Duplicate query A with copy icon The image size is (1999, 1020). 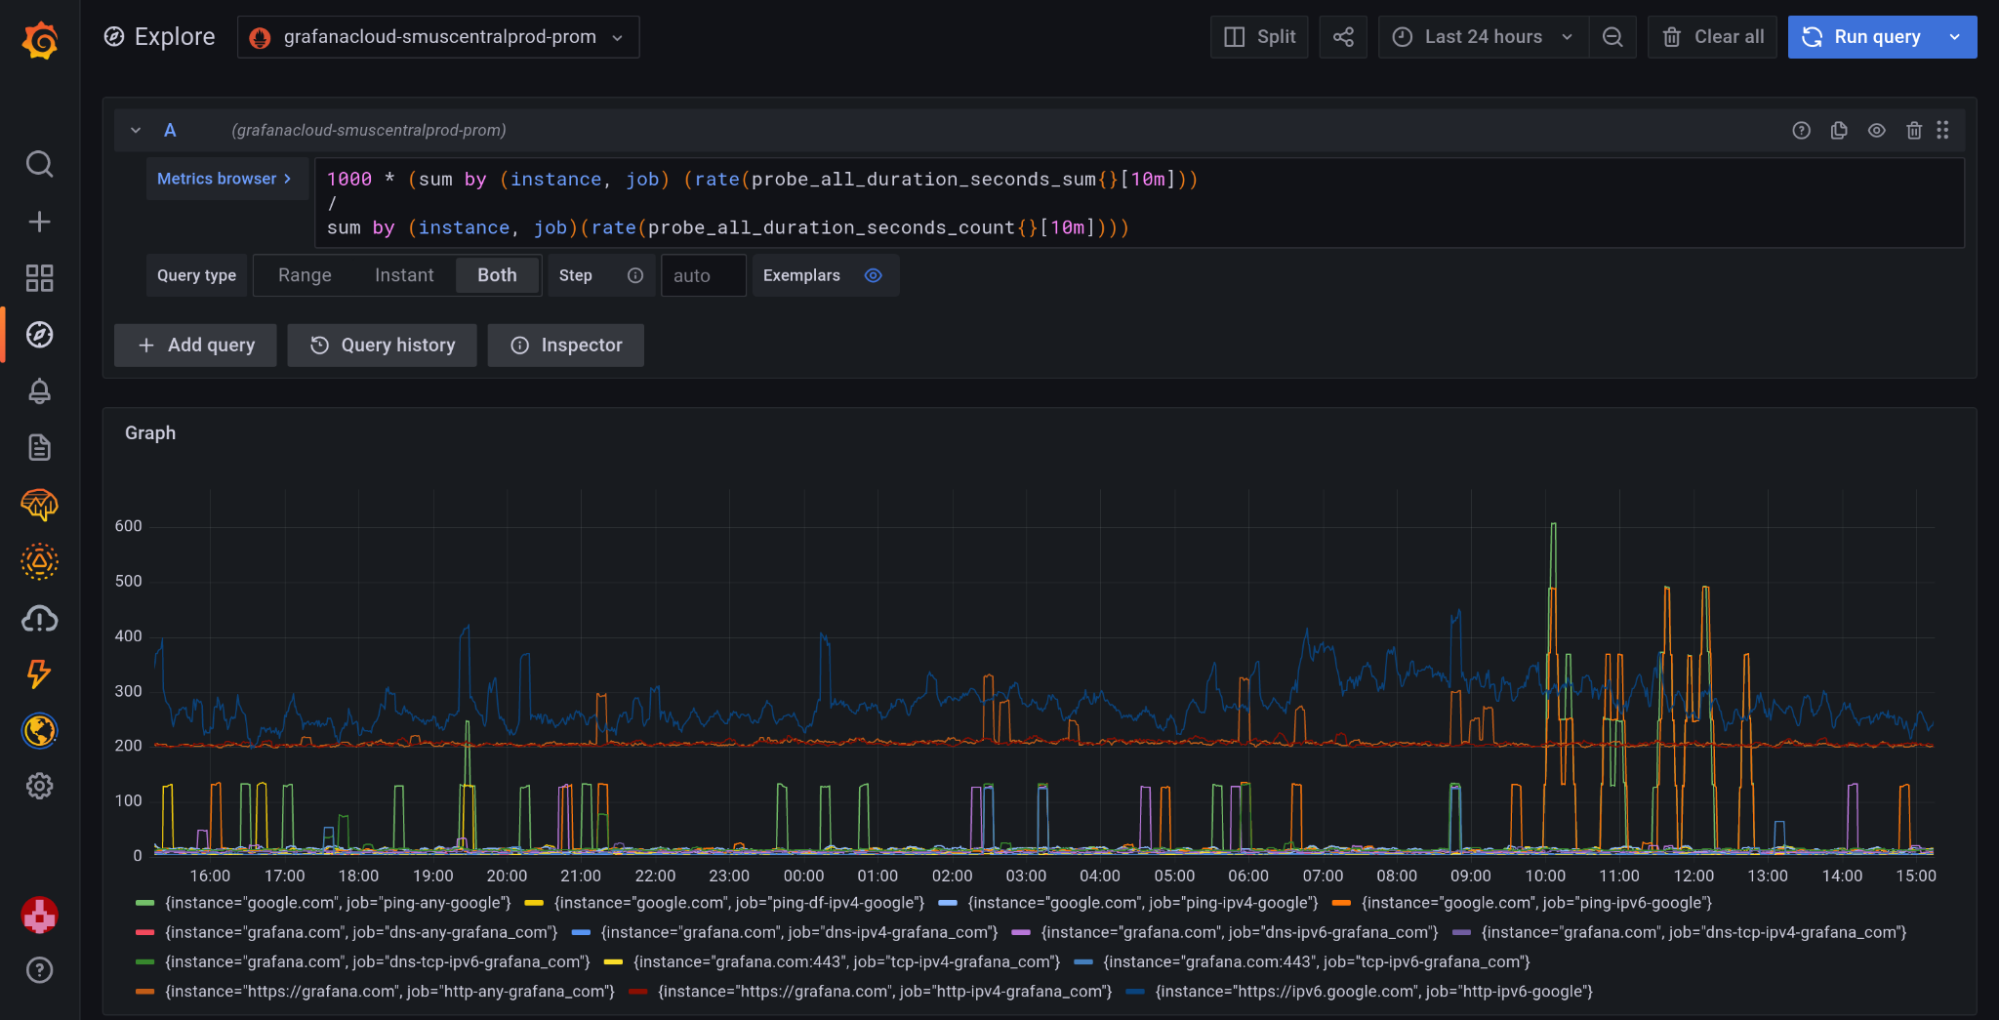[1838, 130]
